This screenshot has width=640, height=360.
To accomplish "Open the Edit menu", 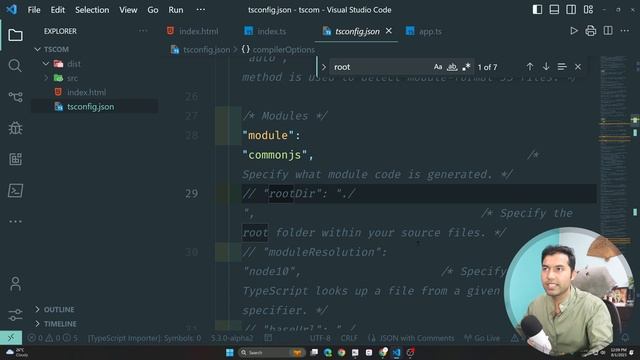I will click(58, 10).
